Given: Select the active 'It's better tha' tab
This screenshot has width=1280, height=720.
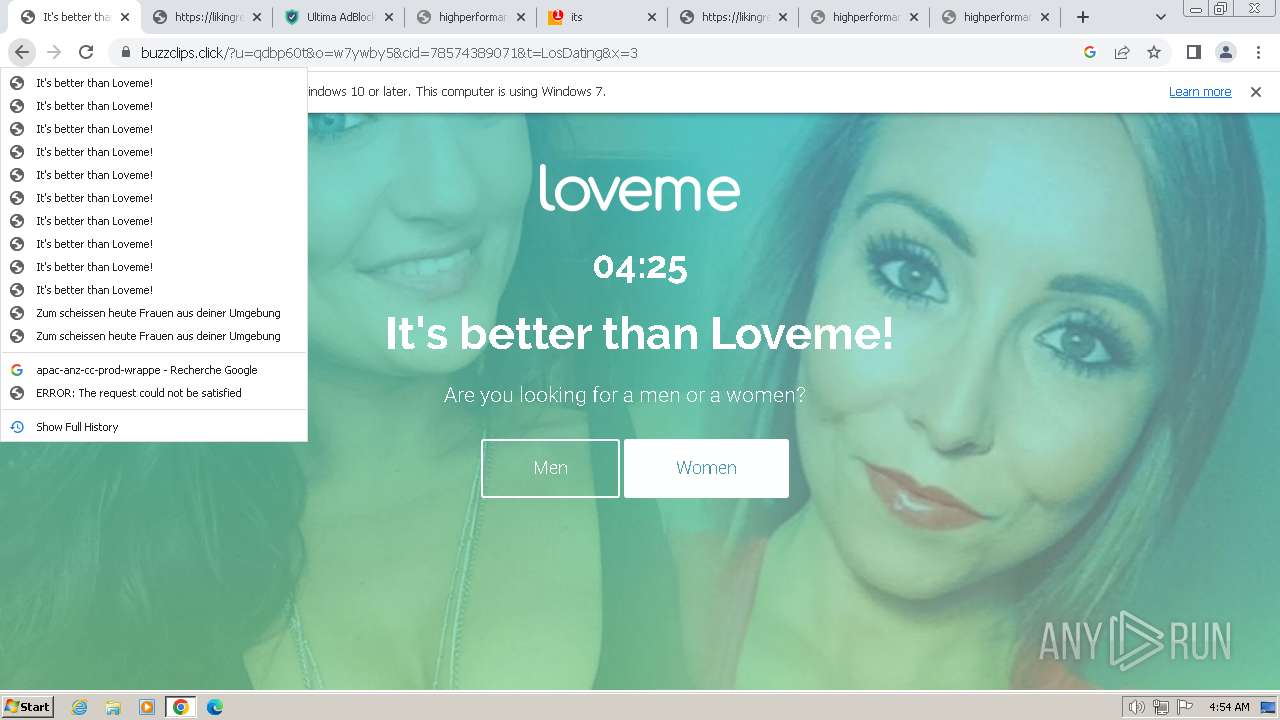Looking at the screenshot, I should pos(75,17).
